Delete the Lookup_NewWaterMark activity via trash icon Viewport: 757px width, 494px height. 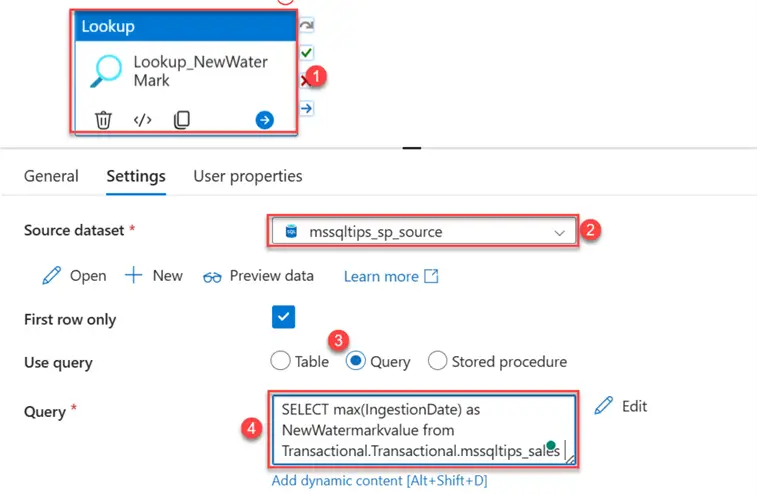103,120
